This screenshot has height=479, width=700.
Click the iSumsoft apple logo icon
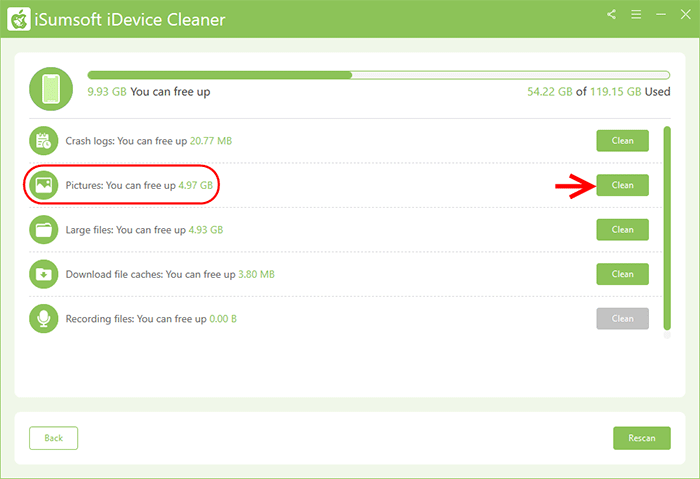tap(19, 19)
